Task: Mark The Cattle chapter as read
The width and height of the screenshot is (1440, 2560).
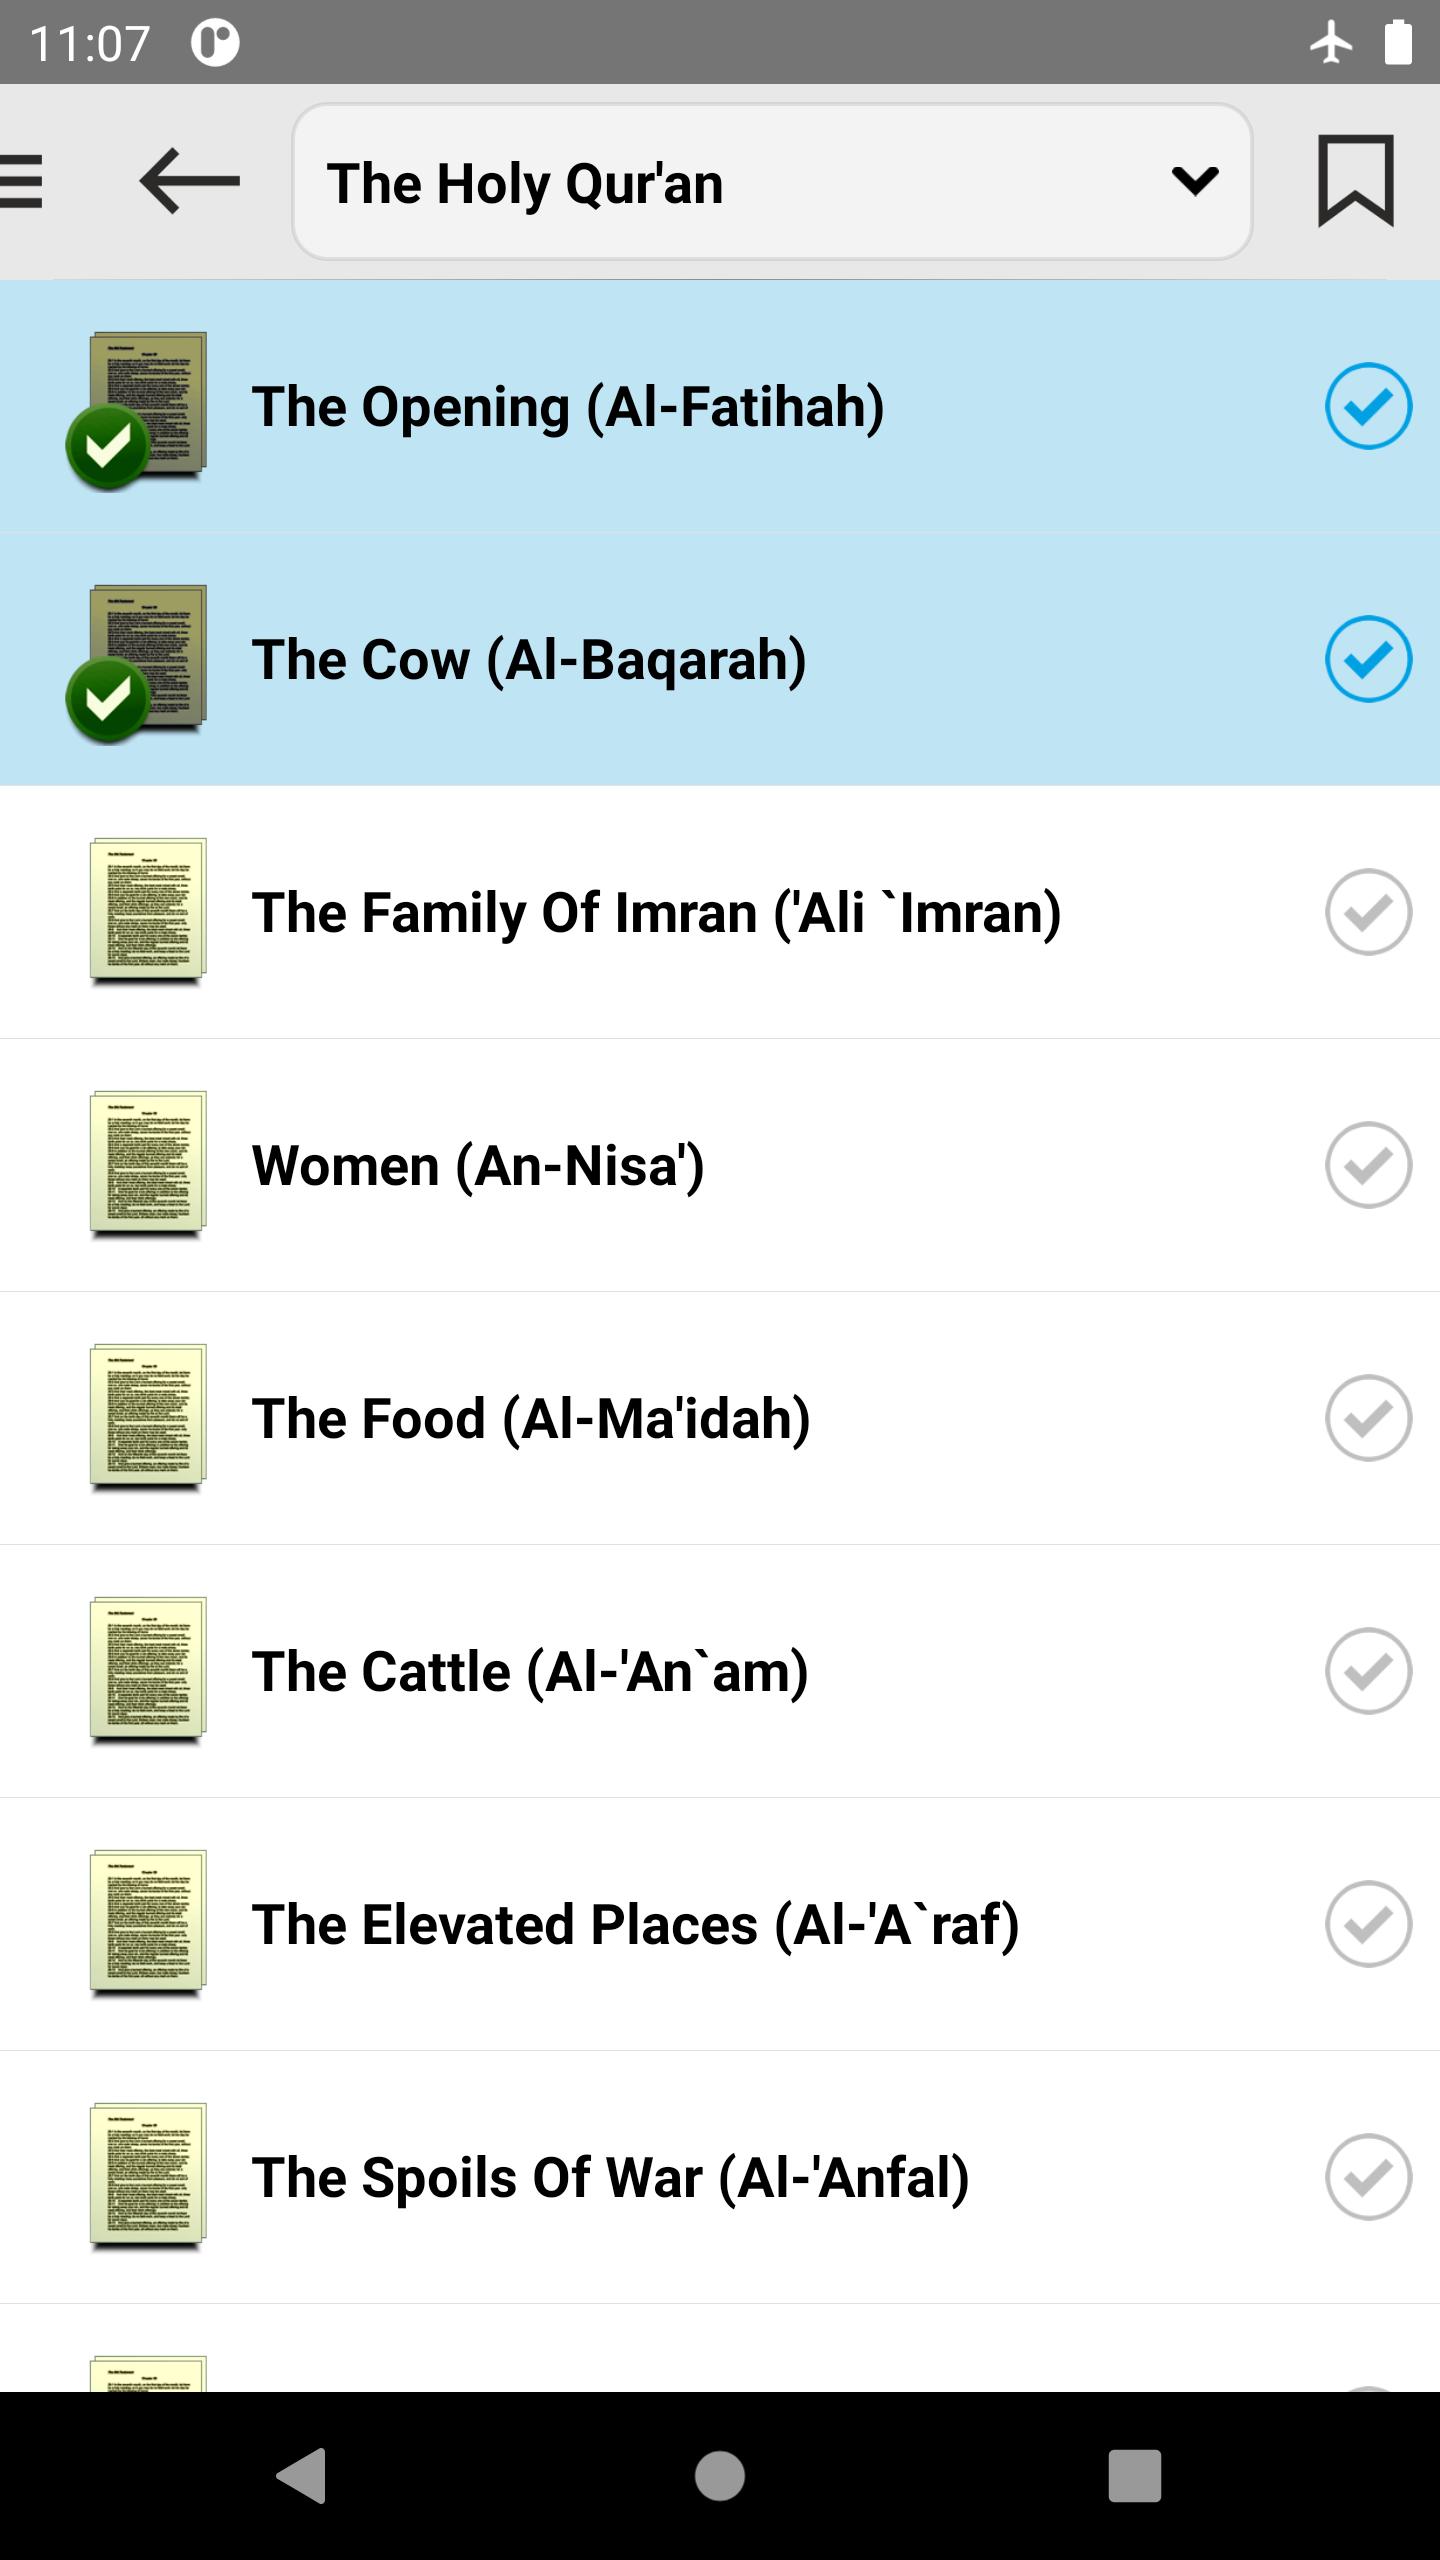Action: point(1368,1671)
